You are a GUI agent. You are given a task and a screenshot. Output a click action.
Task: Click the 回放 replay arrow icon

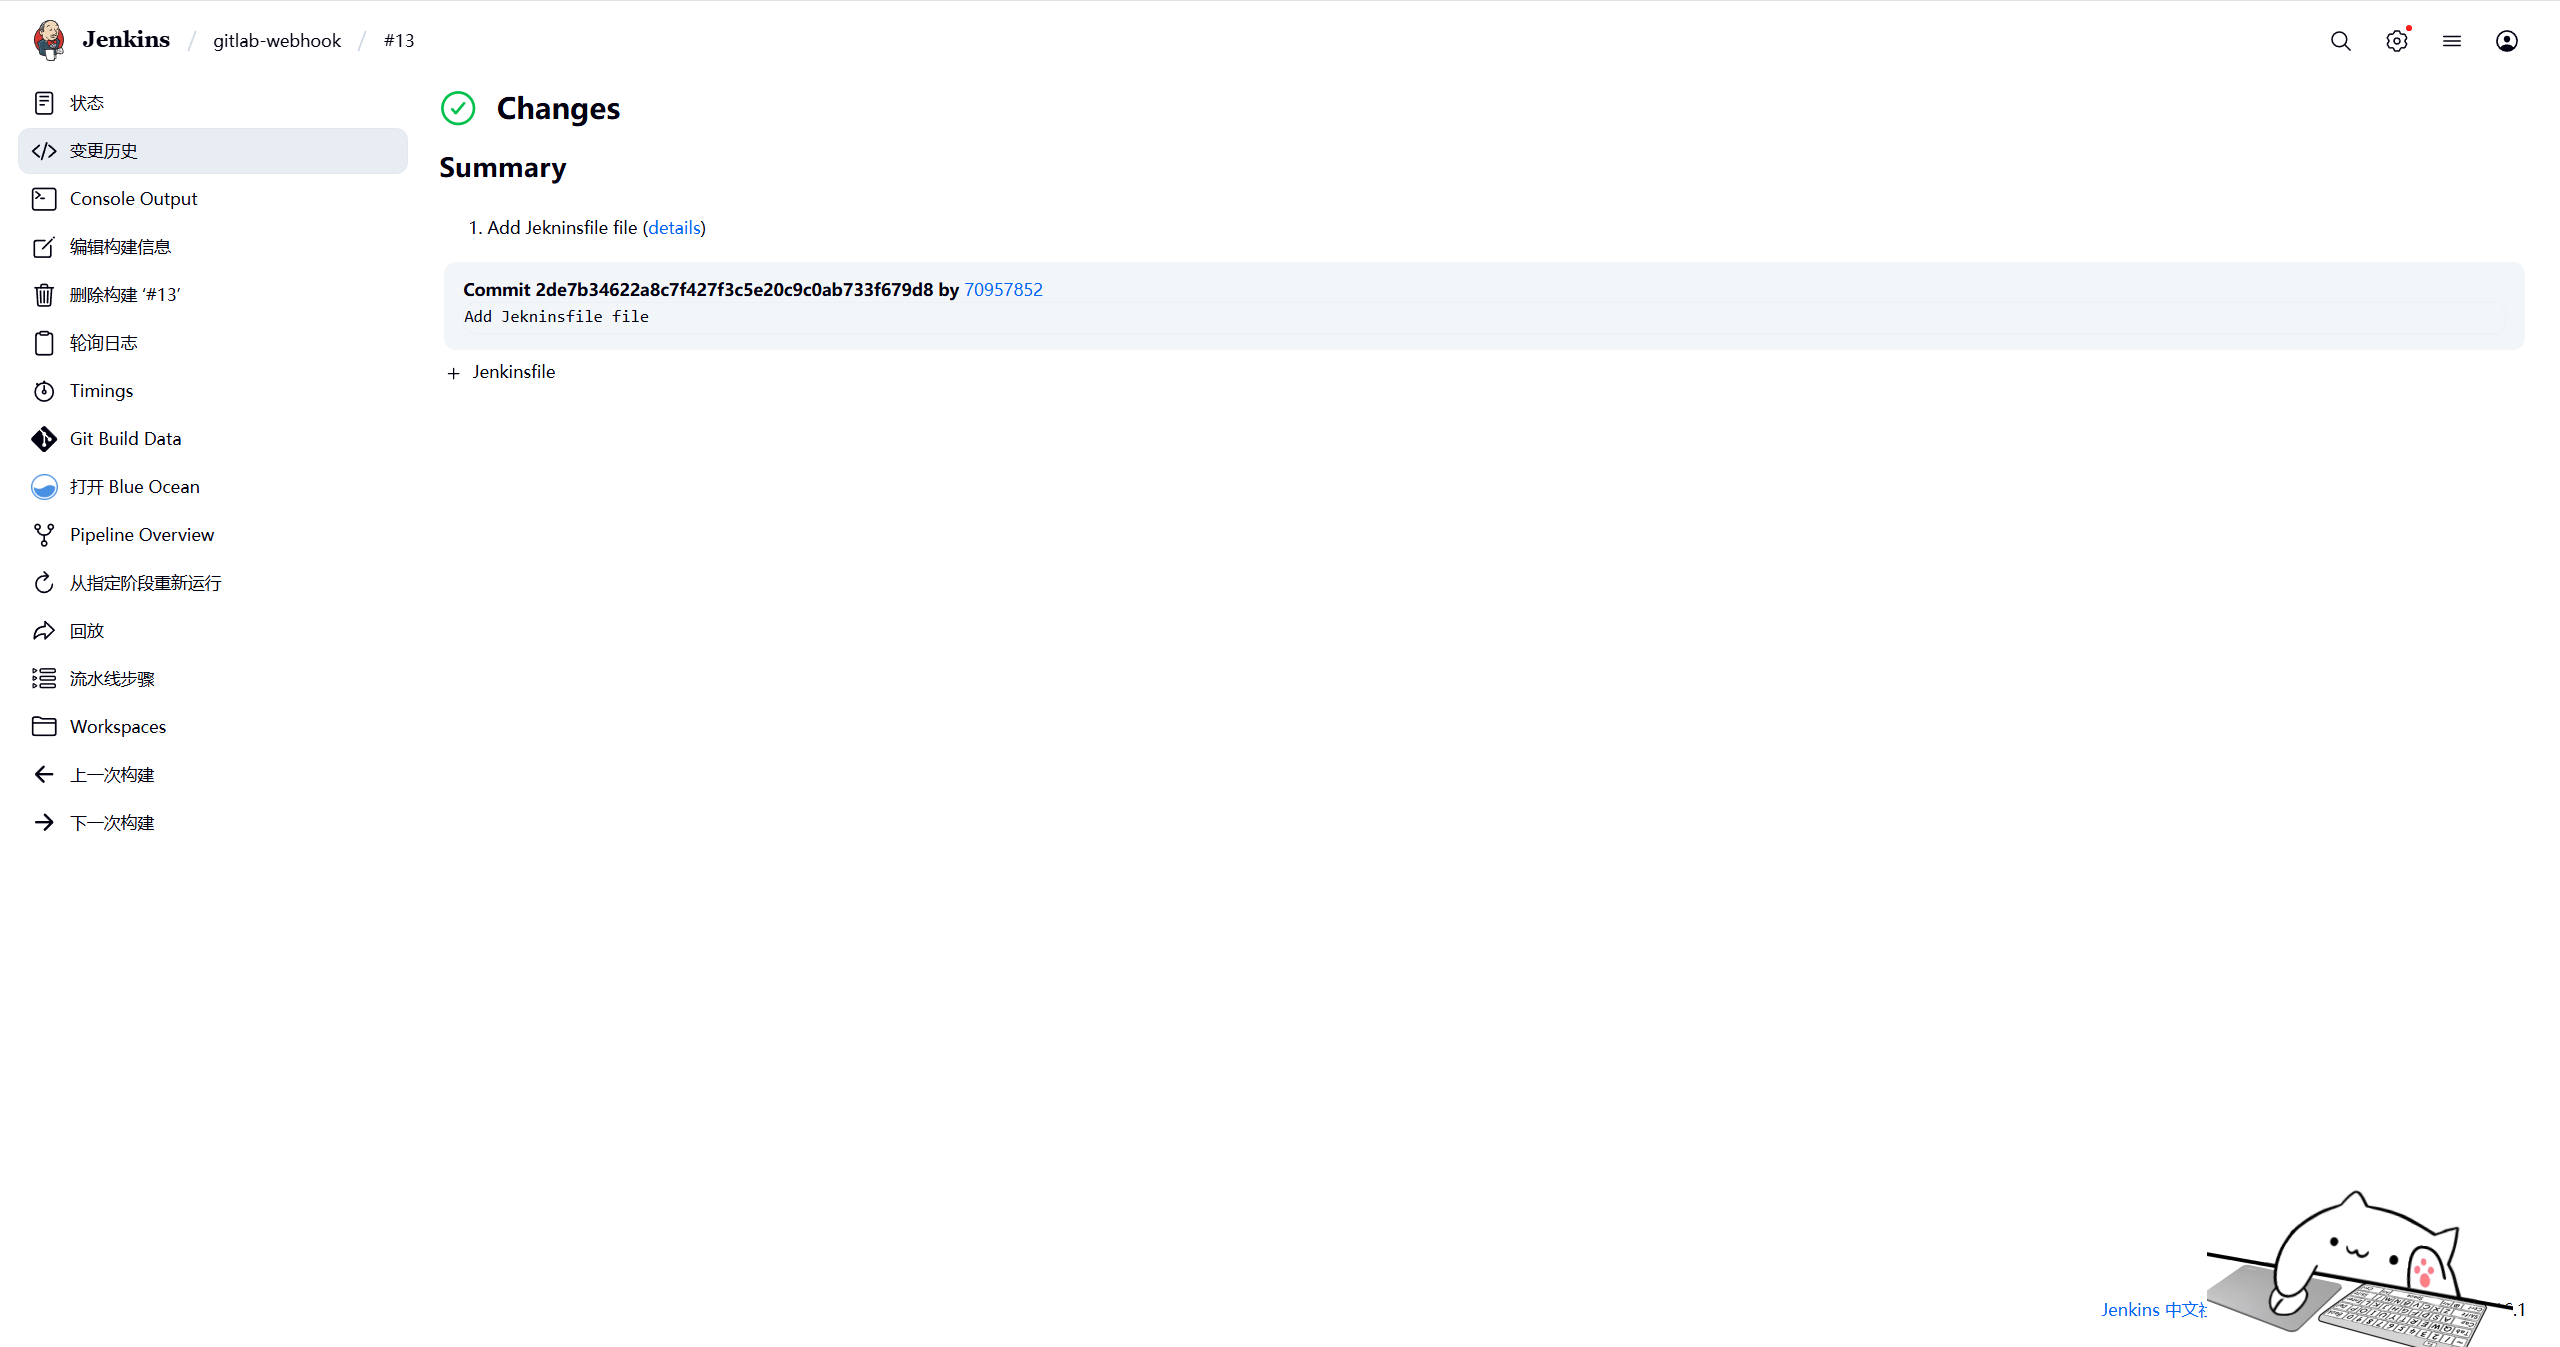tap(44, 631)
